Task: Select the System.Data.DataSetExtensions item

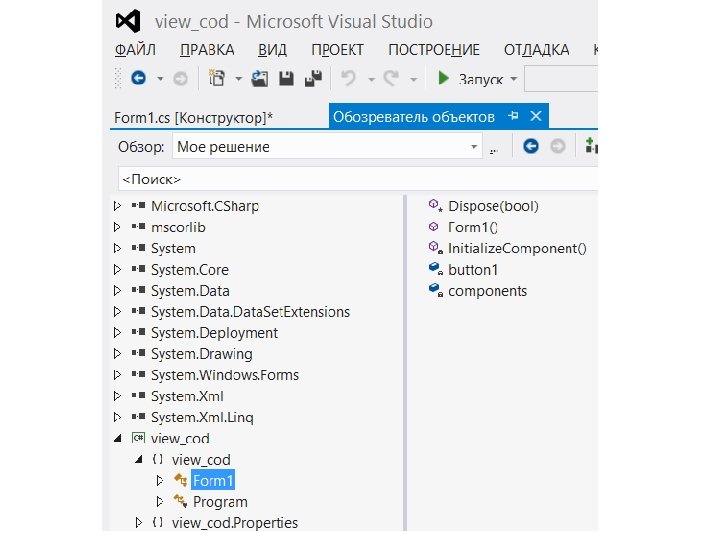Action: point(250,312)
